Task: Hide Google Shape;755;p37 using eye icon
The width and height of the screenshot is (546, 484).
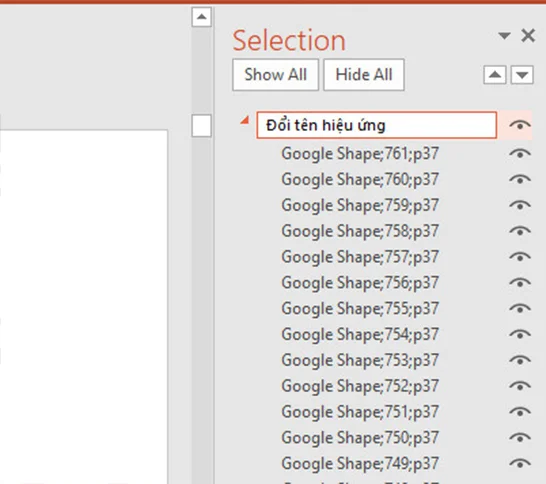Action: pyautogui.click(x=520, y=308)
